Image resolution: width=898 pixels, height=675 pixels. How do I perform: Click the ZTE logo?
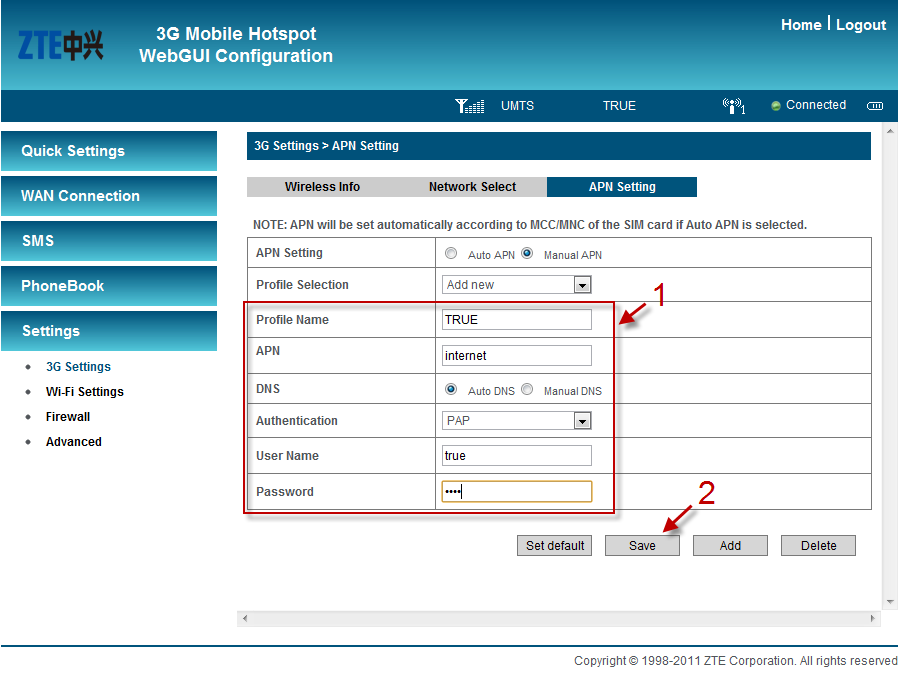coord(61,45)
